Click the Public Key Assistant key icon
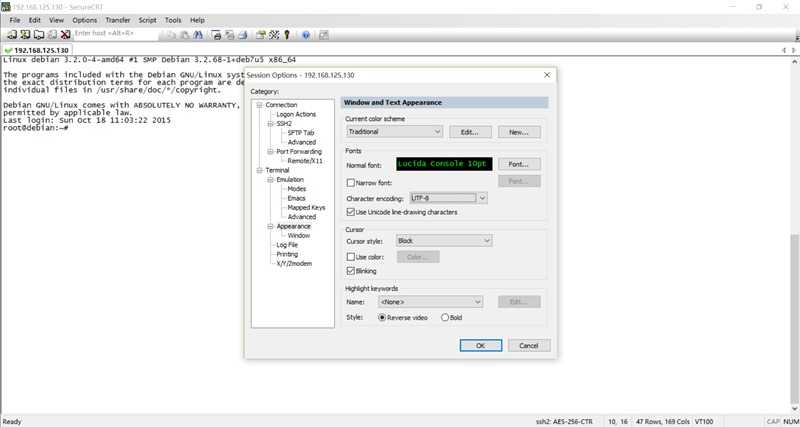Image resolution: width=800 pixels, height=427 pixels. click(287, 35)
